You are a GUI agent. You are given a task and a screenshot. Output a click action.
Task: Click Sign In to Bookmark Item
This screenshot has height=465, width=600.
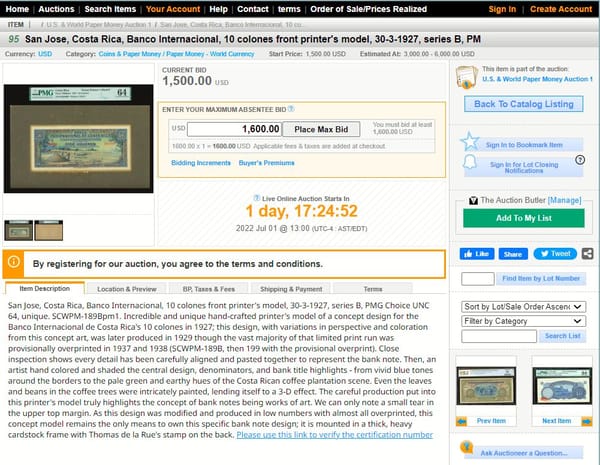pyautogui.click(x=524, y=145)
